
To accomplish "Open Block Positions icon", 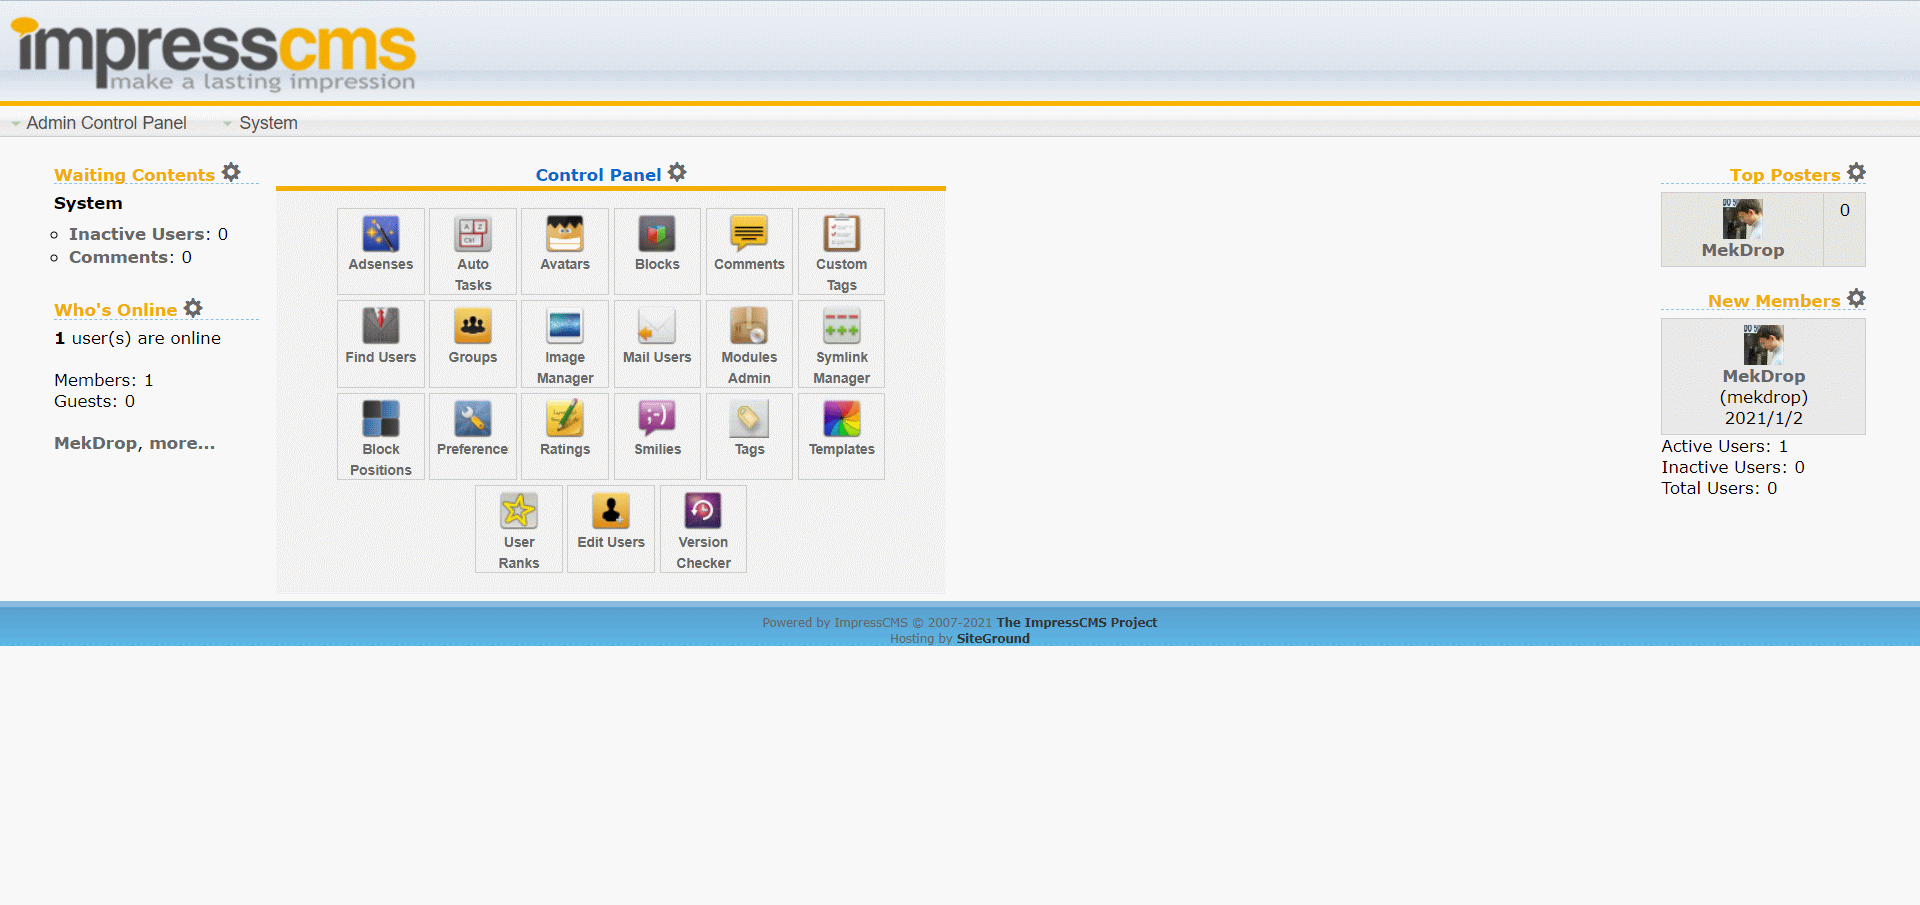I will tap(381, 436).
